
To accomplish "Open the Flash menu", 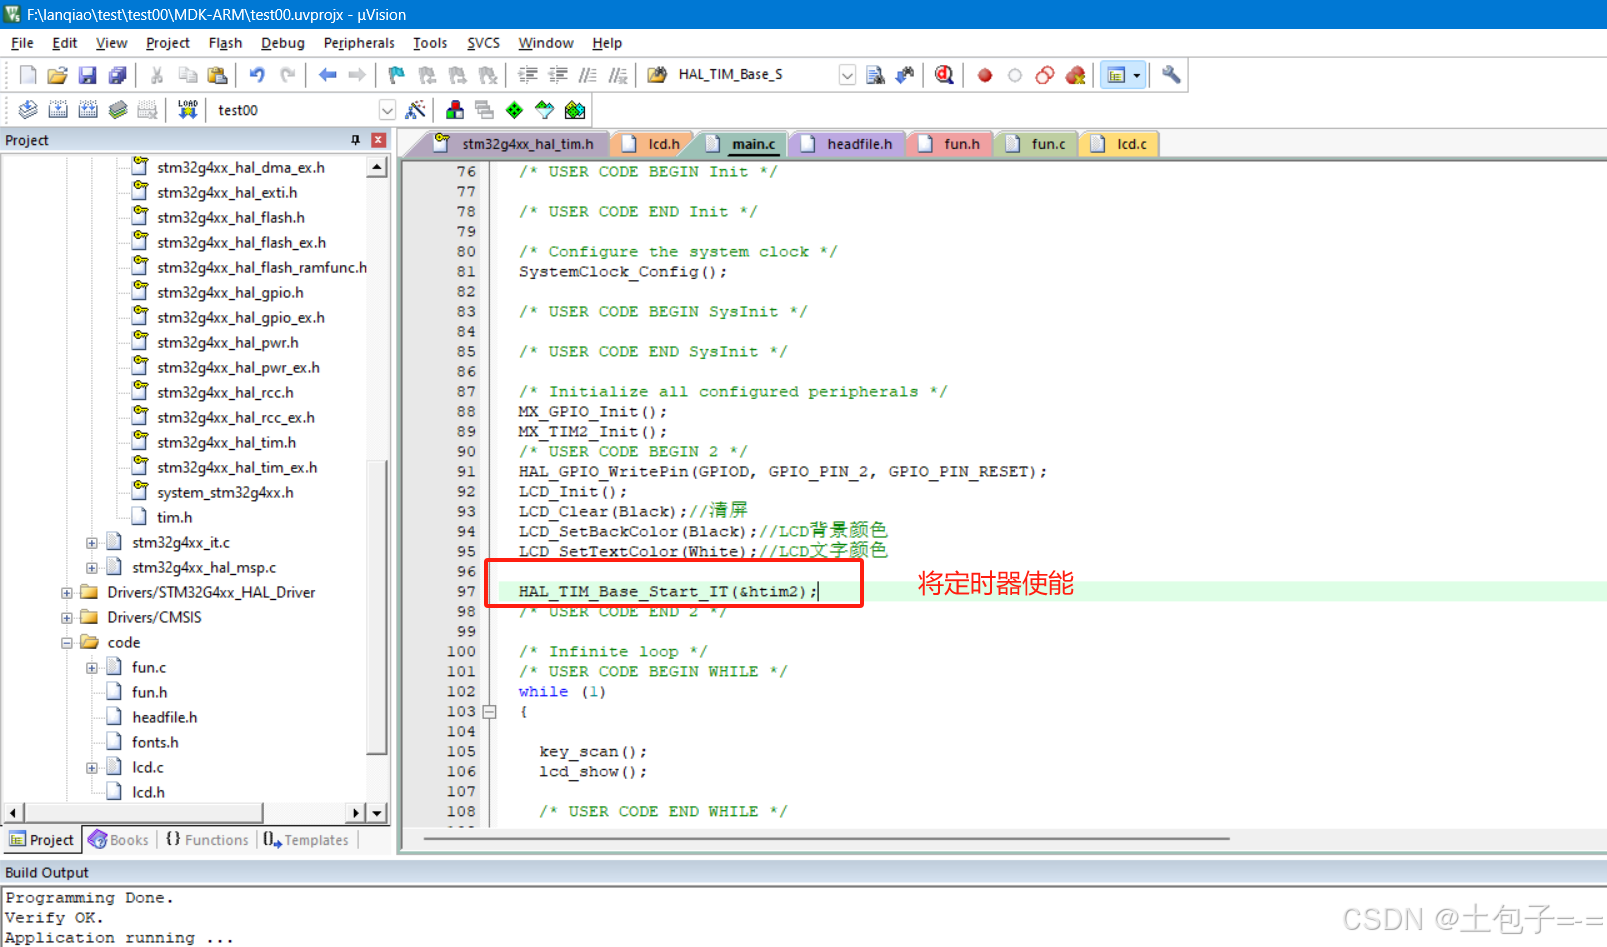I will [225, 43].
